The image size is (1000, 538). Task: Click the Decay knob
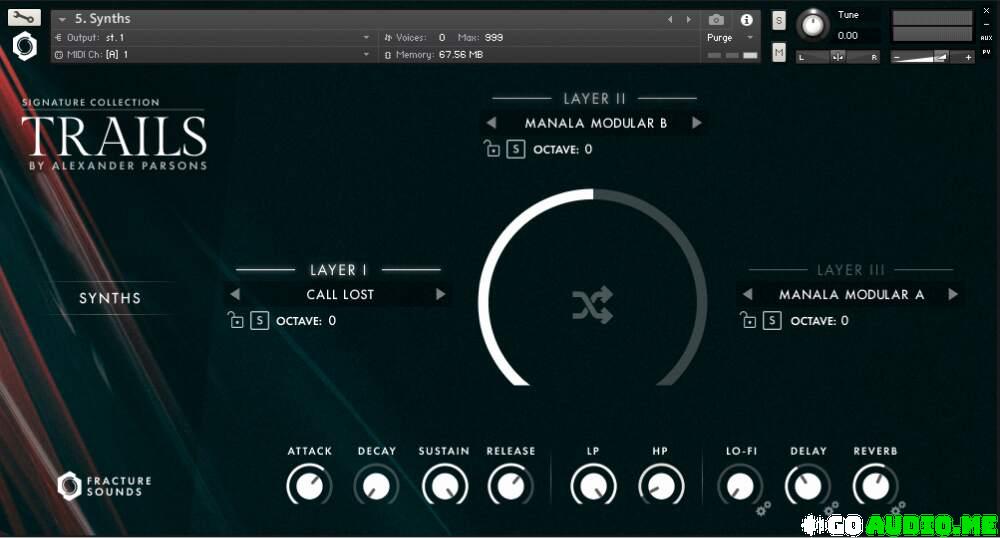(x=376, y=486)
